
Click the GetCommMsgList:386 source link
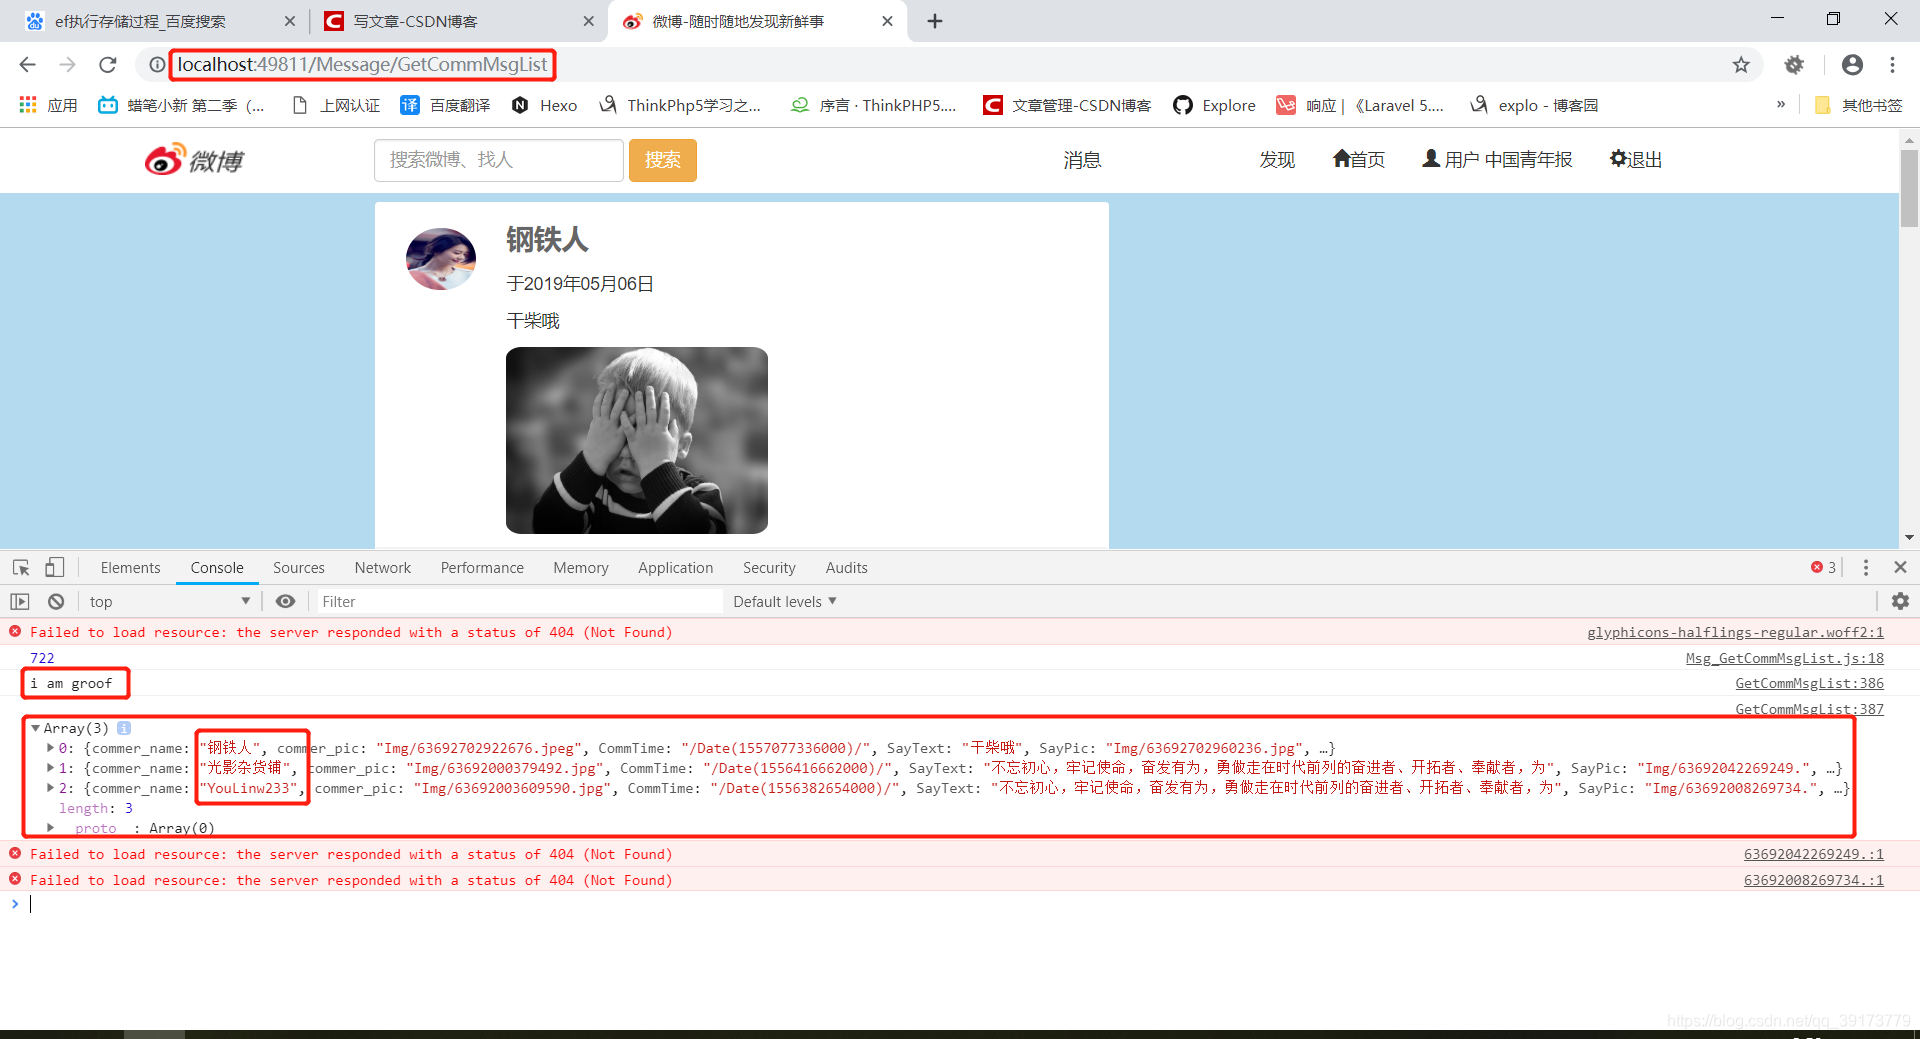[1808, 683]
